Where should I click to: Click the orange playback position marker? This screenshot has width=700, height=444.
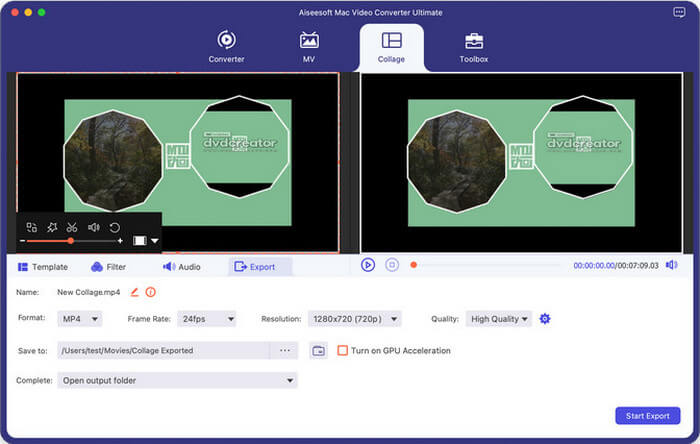tap(413, 265)
